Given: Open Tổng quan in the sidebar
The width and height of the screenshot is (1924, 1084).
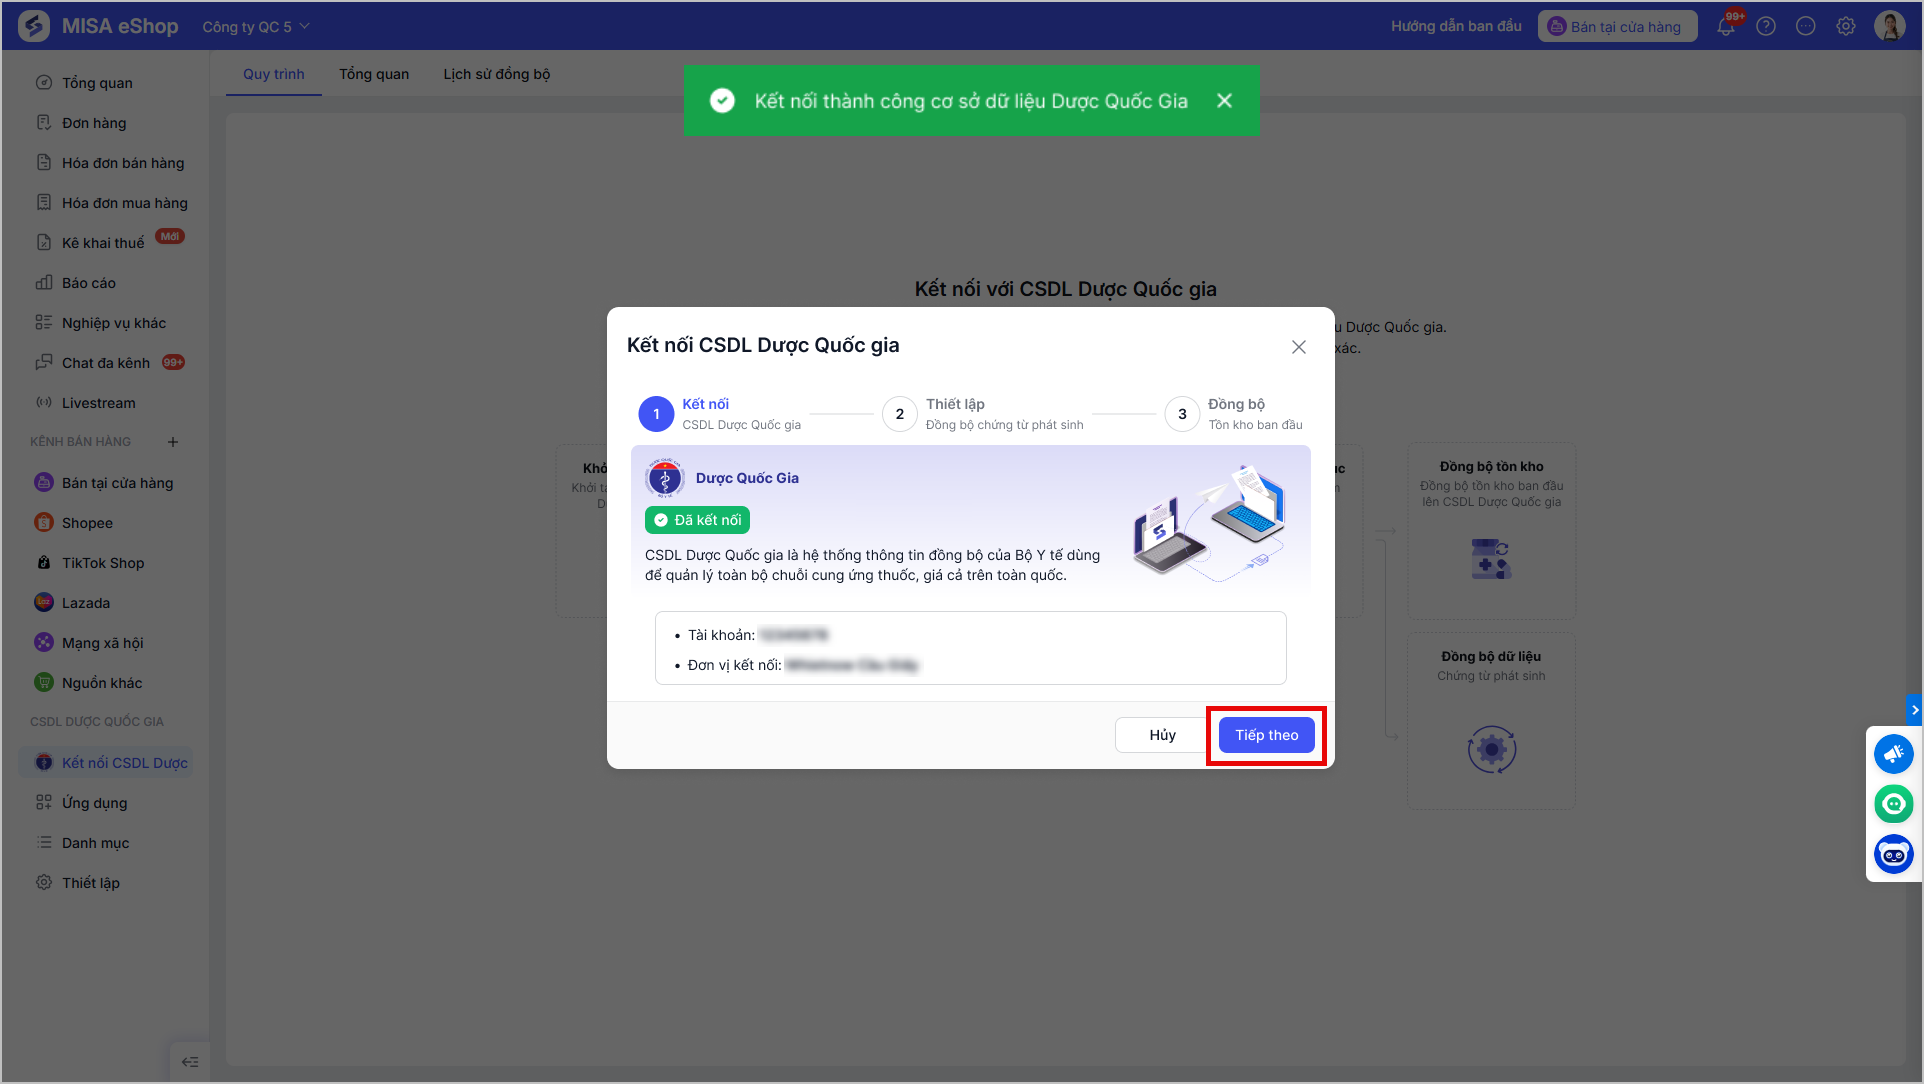Looking at the screenshot, I should 97,83.
